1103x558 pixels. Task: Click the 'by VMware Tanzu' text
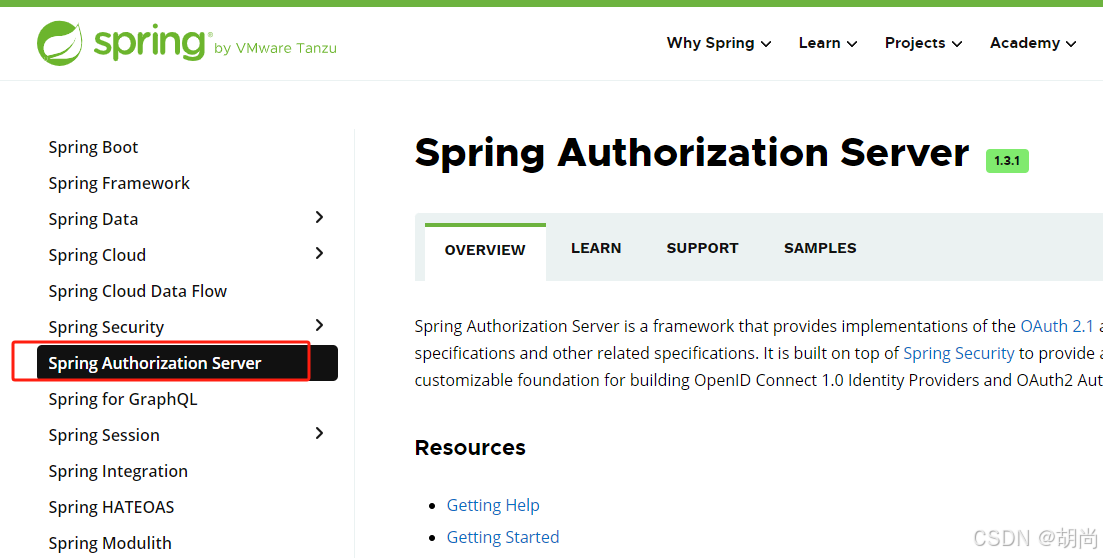275,49
